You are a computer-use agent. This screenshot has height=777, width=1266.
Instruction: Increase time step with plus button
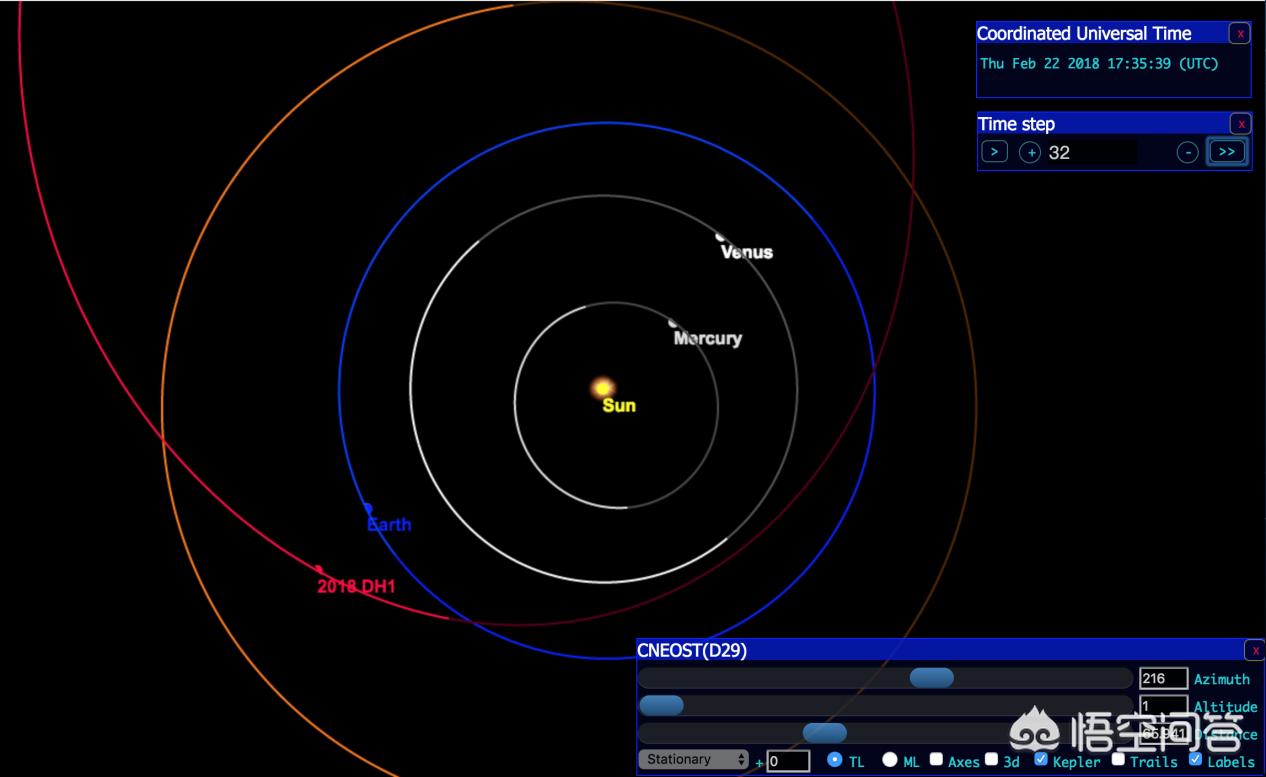1030,152
